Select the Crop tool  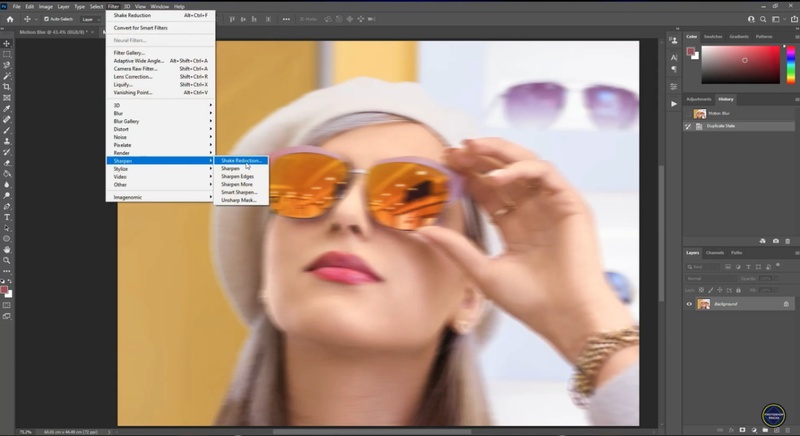[7, 87]
